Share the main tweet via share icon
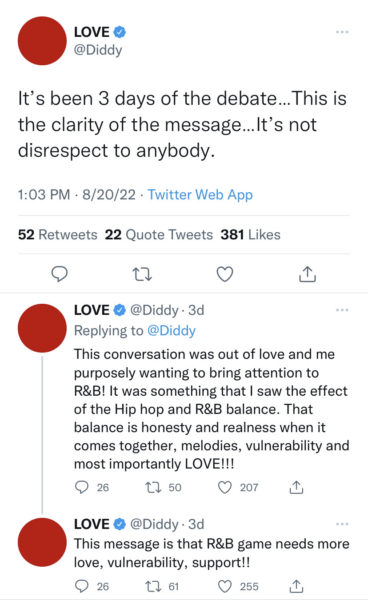 click(307, 274)
